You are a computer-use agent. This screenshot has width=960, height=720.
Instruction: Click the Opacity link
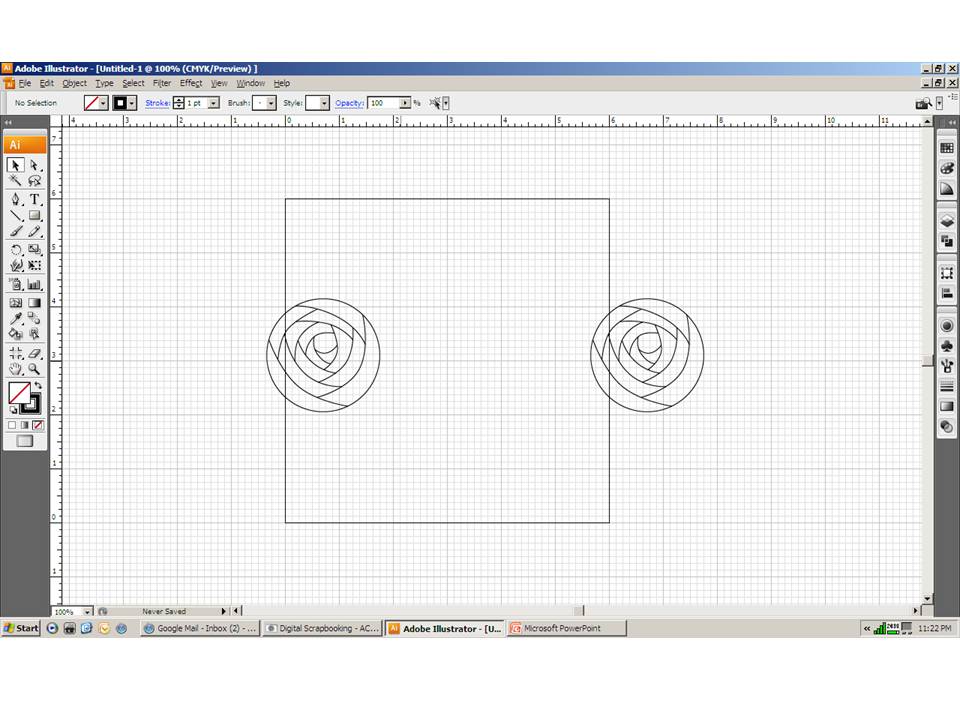coord(349,103)
